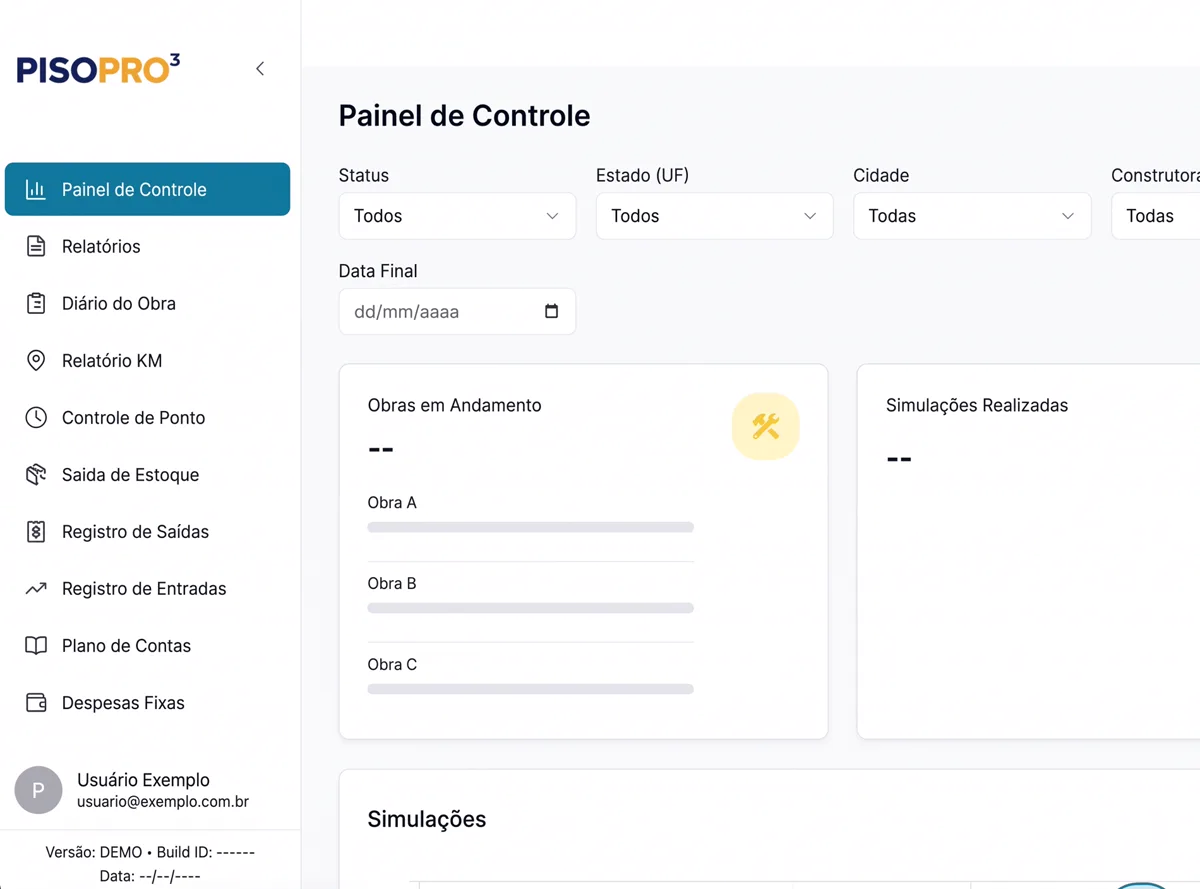
Task: Click the user avatar with letter P
Action: click(x=38, y=790)
